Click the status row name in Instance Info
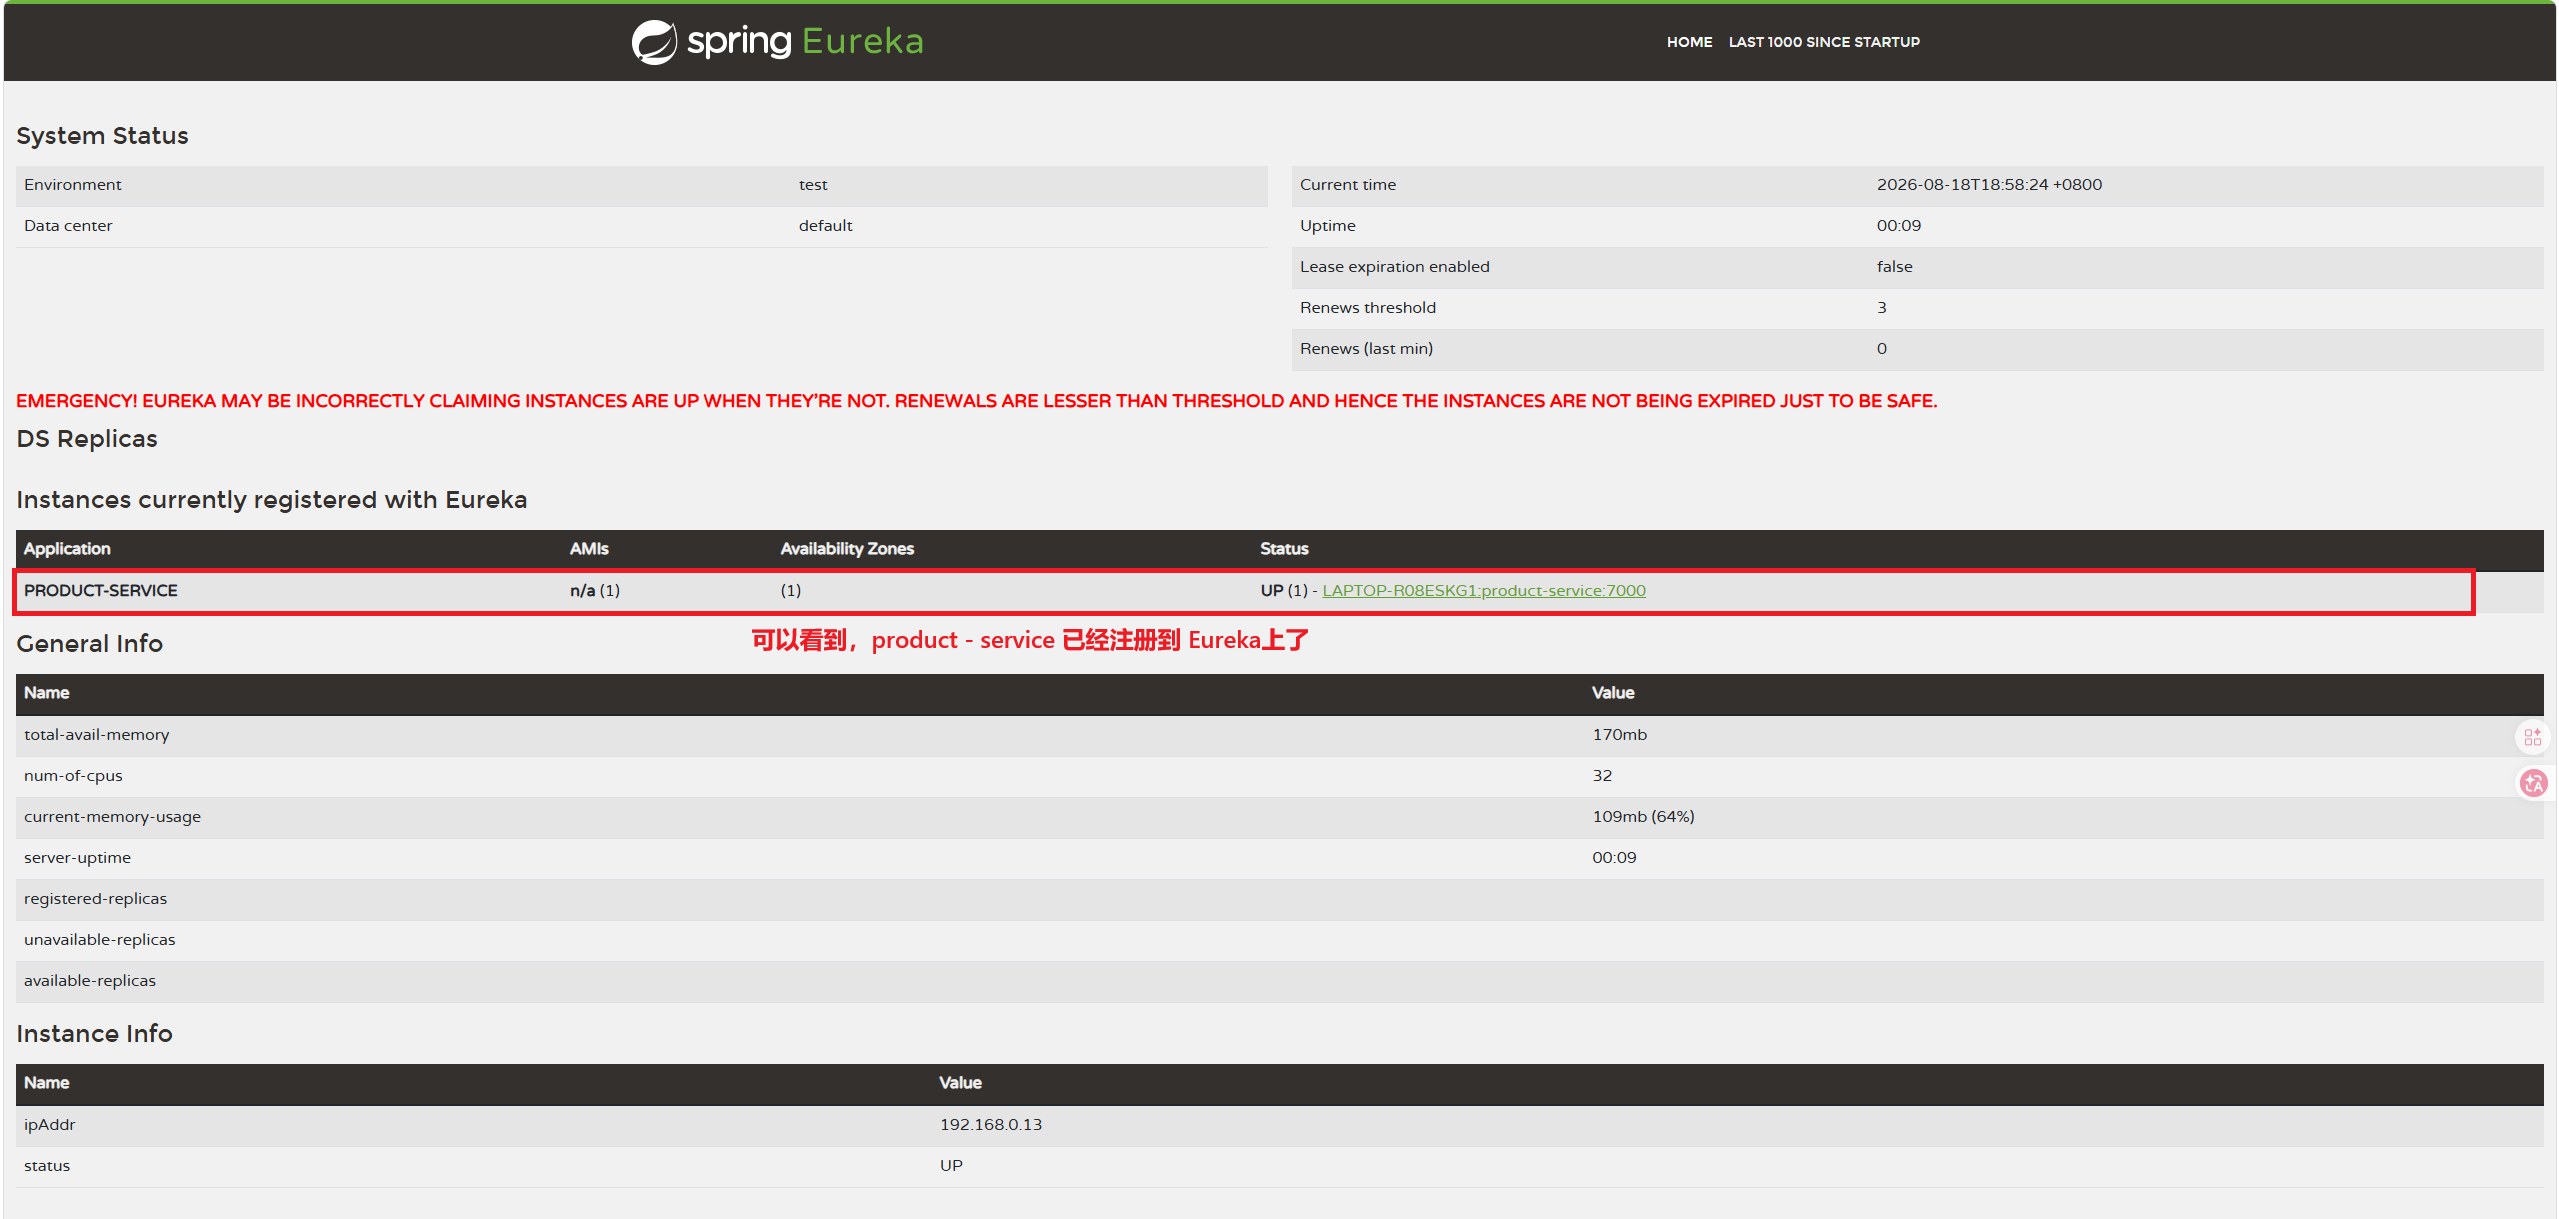Screen dimensions: 2559x1219 (x=47, y=1166)
